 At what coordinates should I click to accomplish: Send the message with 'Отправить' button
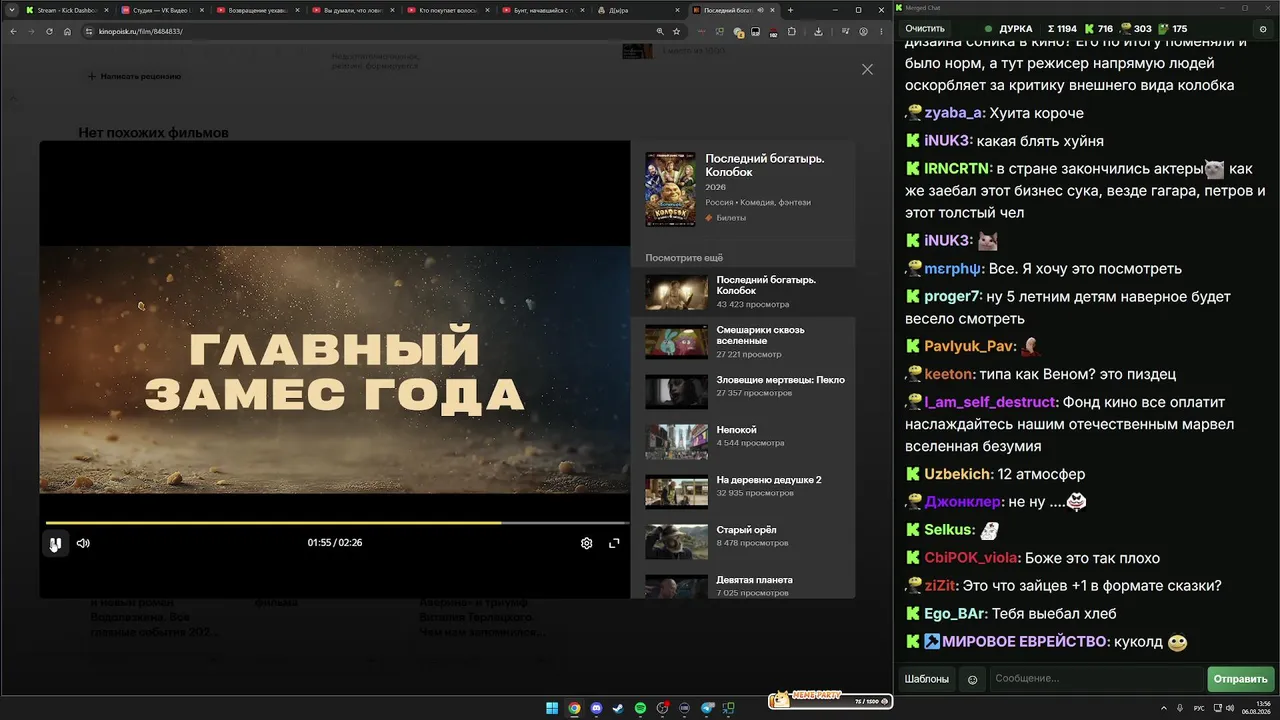tap(1240, 679)
